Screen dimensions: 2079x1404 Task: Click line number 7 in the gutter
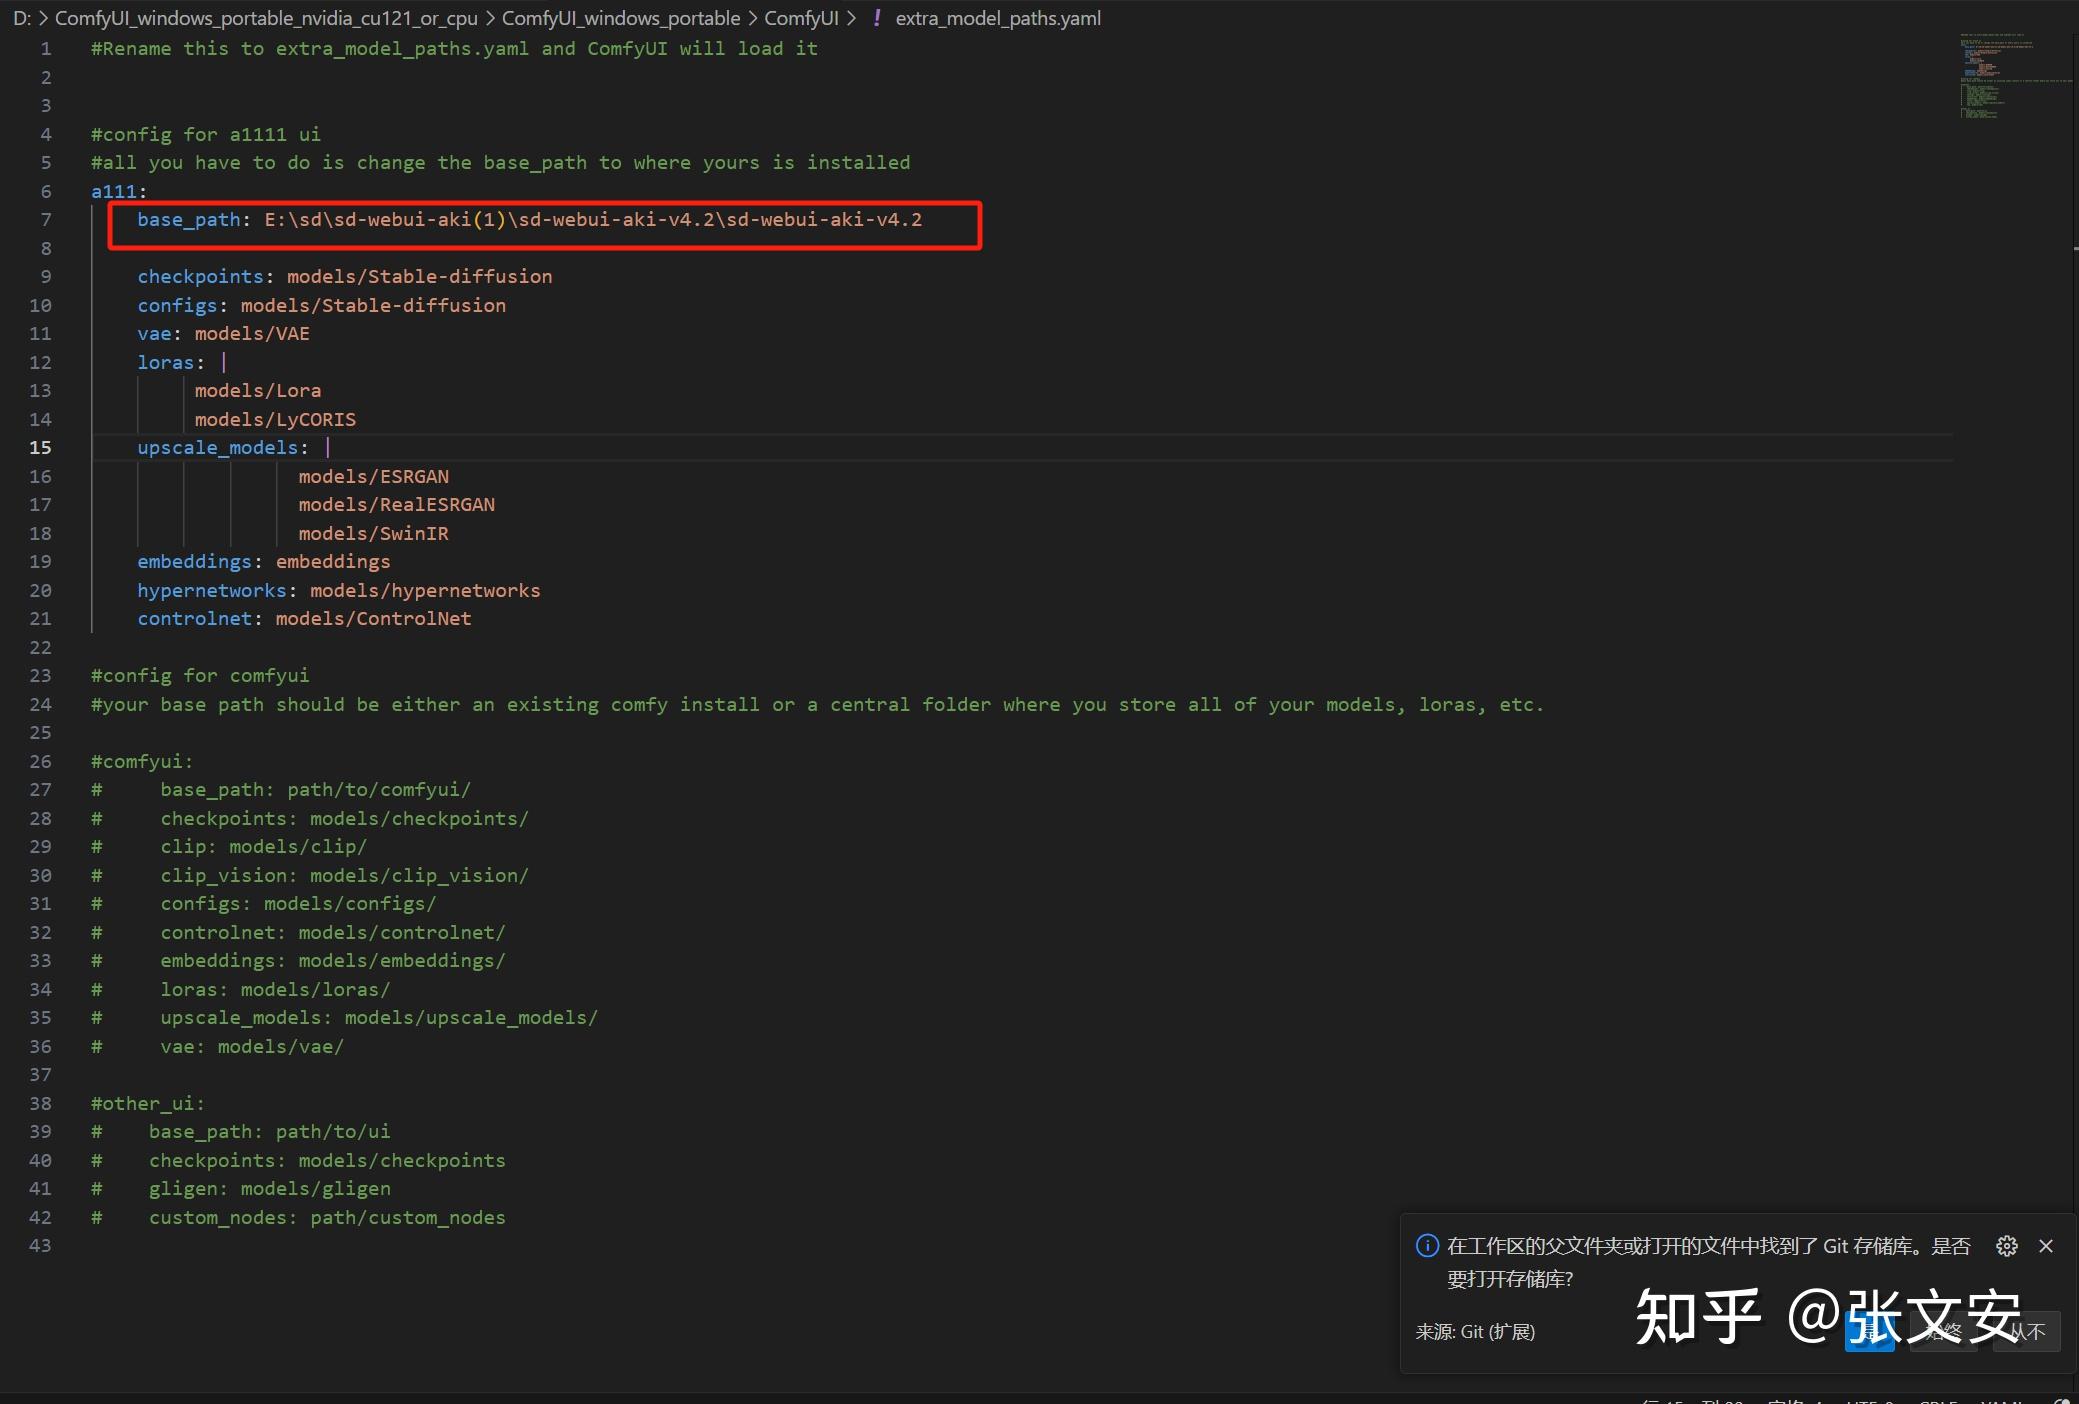(45, 220)
